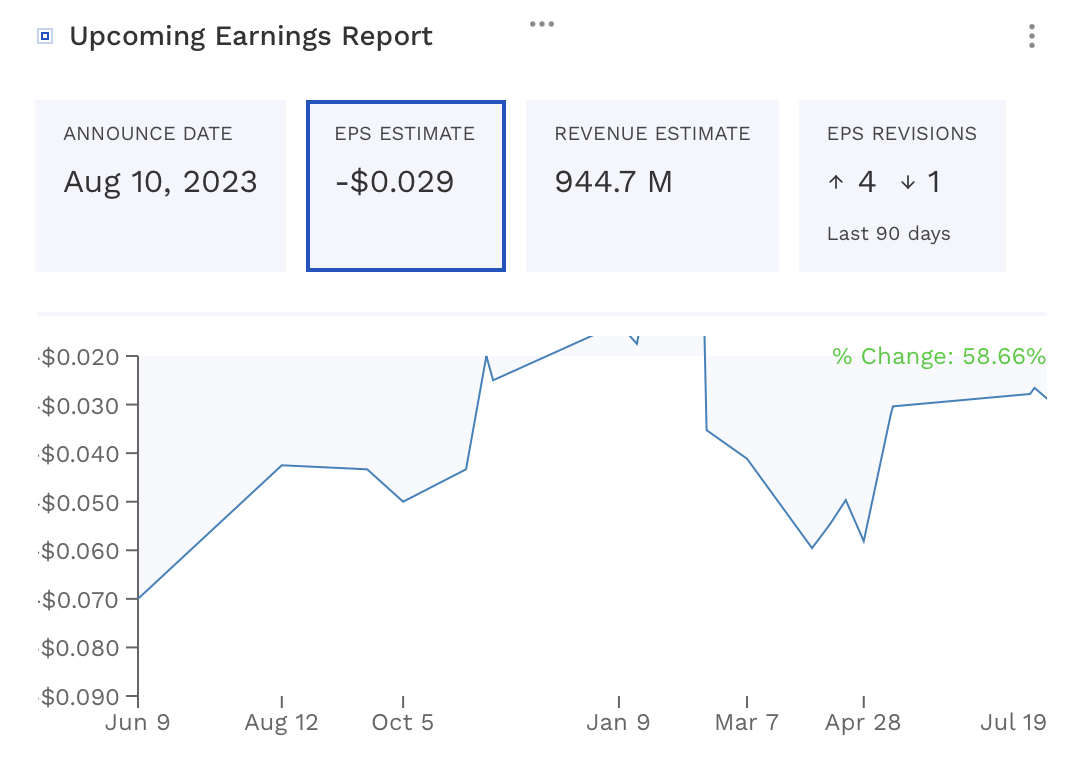Select the EPS Estimate card

406,184
